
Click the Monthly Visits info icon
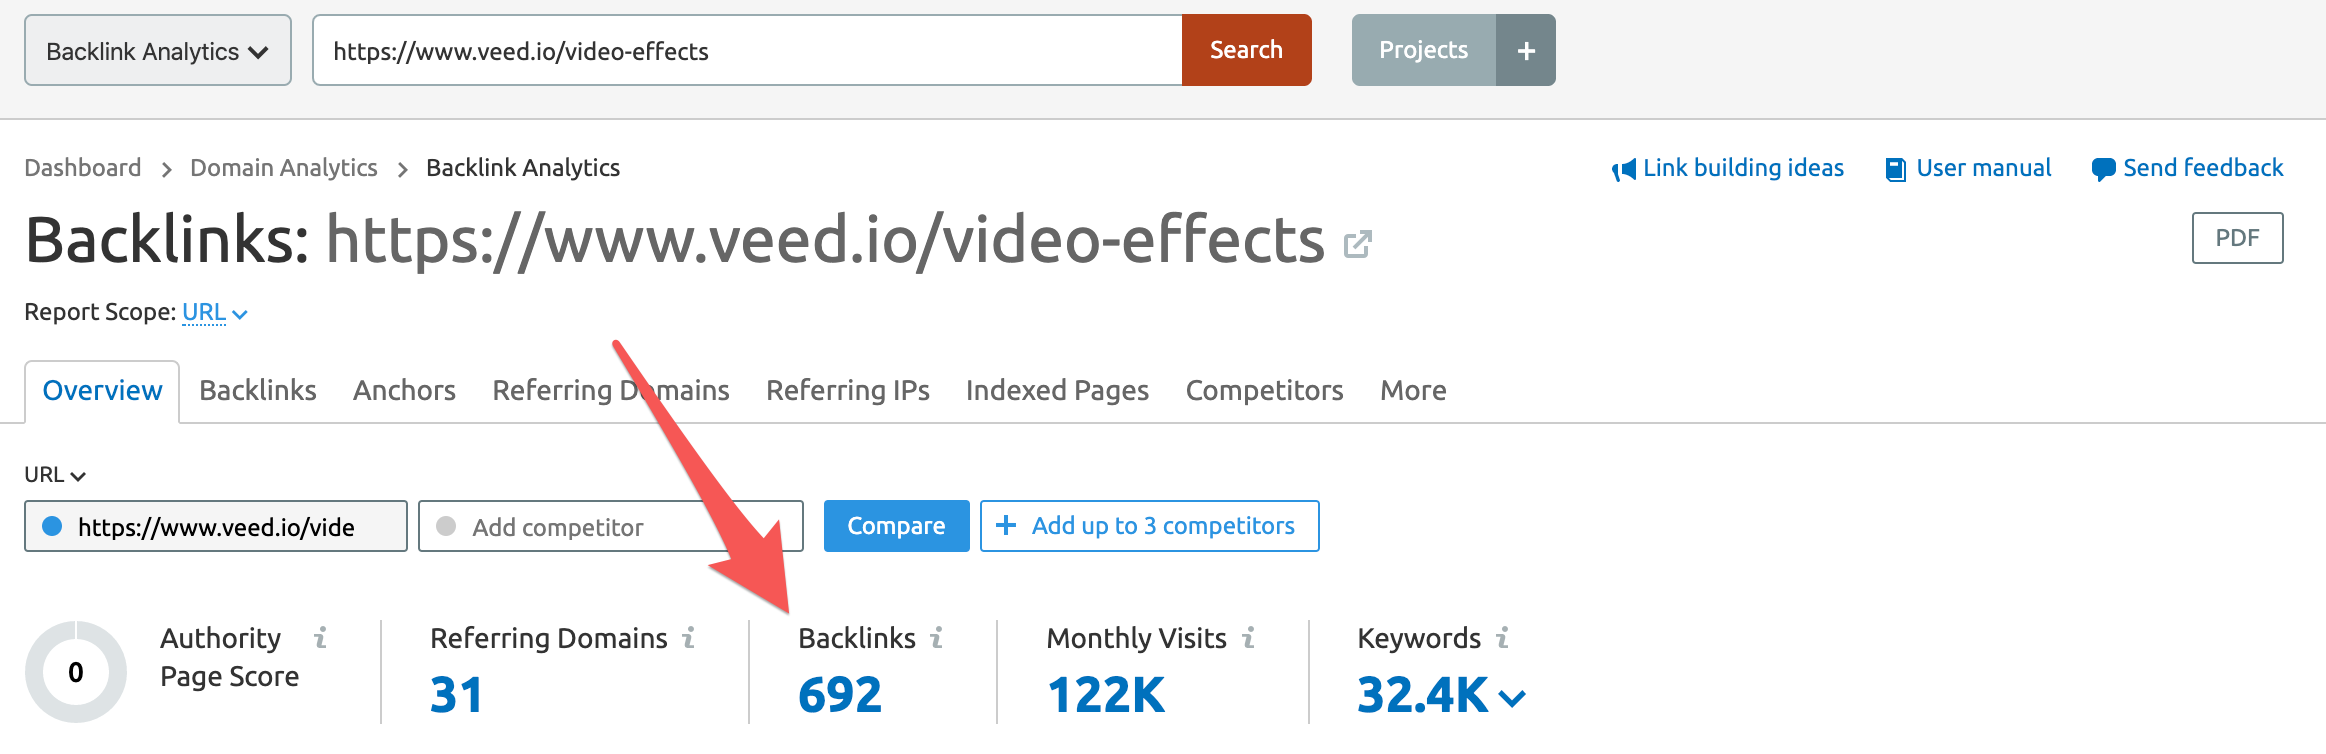pyautogui.click(x=1248, y=638)
